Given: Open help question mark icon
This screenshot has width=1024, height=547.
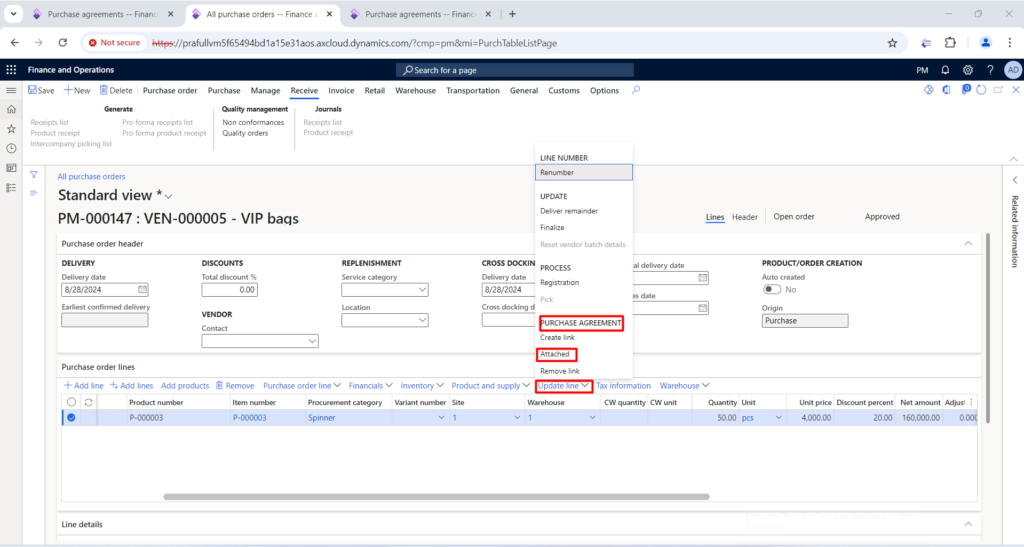Looking at the screenshot, I should pos(990,70).
